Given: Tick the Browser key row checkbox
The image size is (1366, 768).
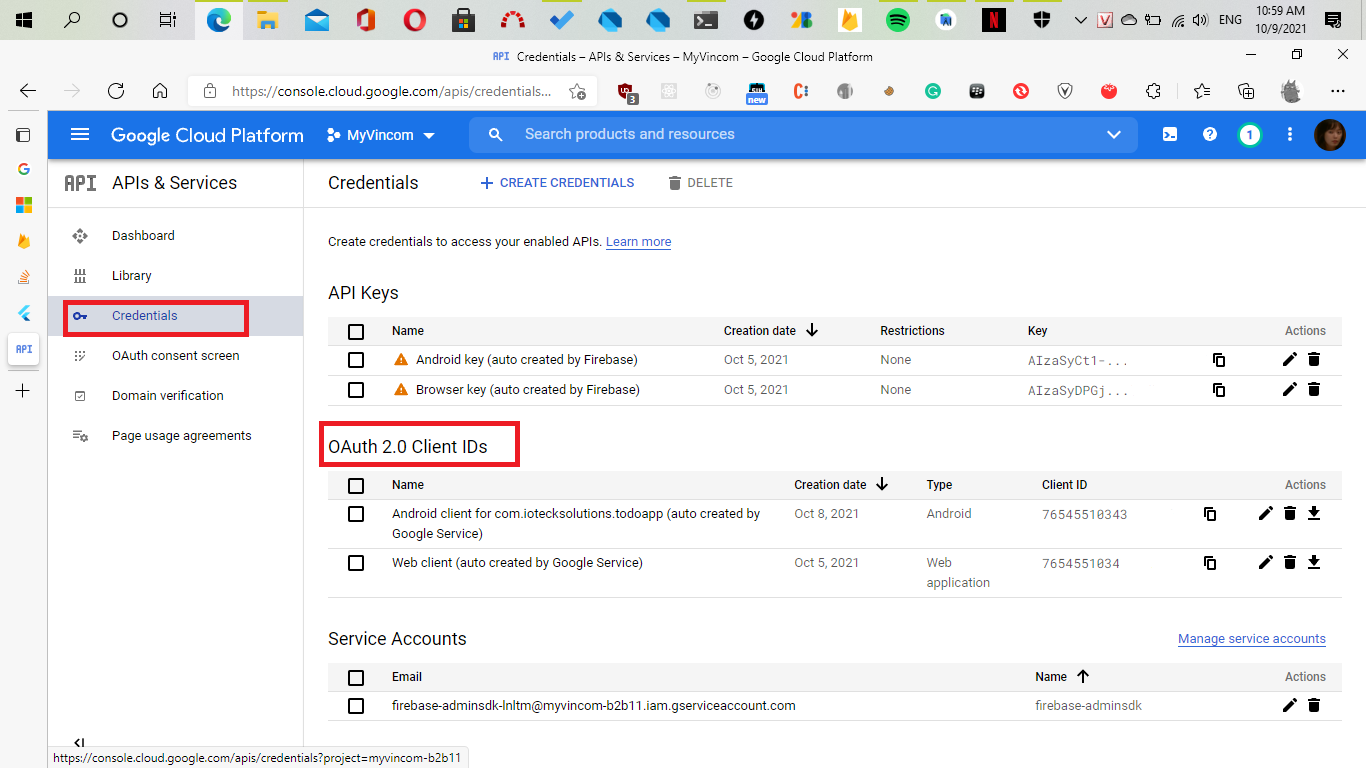Looking at the screenshot, I should [356, 390].
